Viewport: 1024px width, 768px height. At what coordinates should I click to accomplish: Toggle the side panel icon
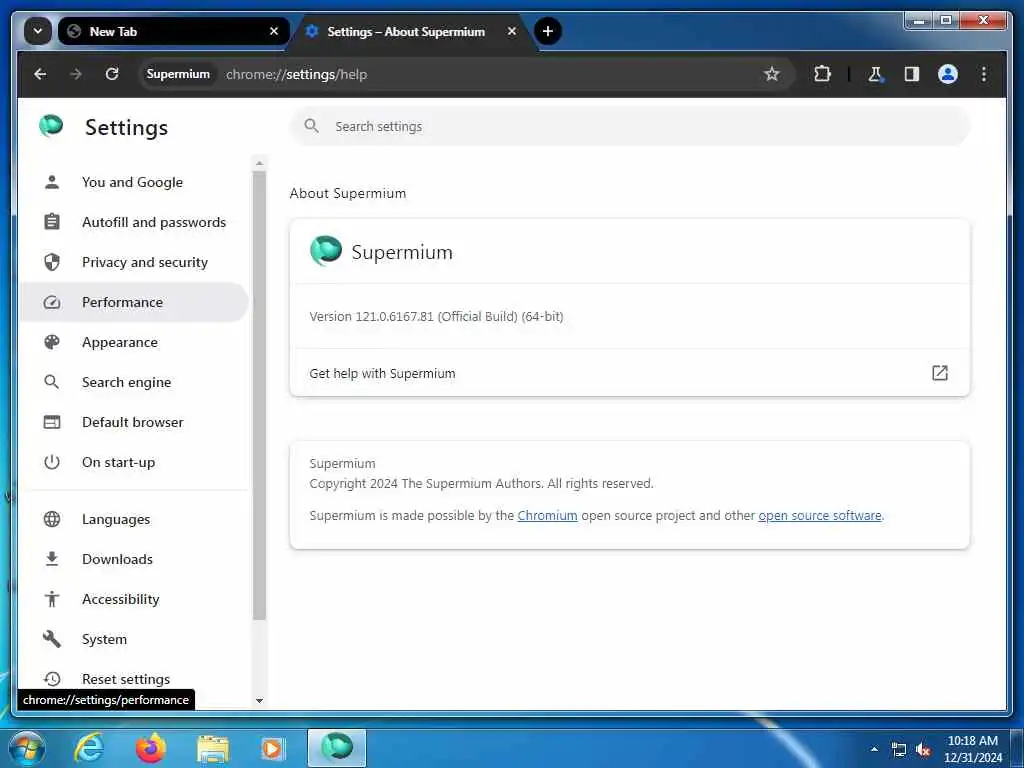pyautogui.click(x=912, y=74)
